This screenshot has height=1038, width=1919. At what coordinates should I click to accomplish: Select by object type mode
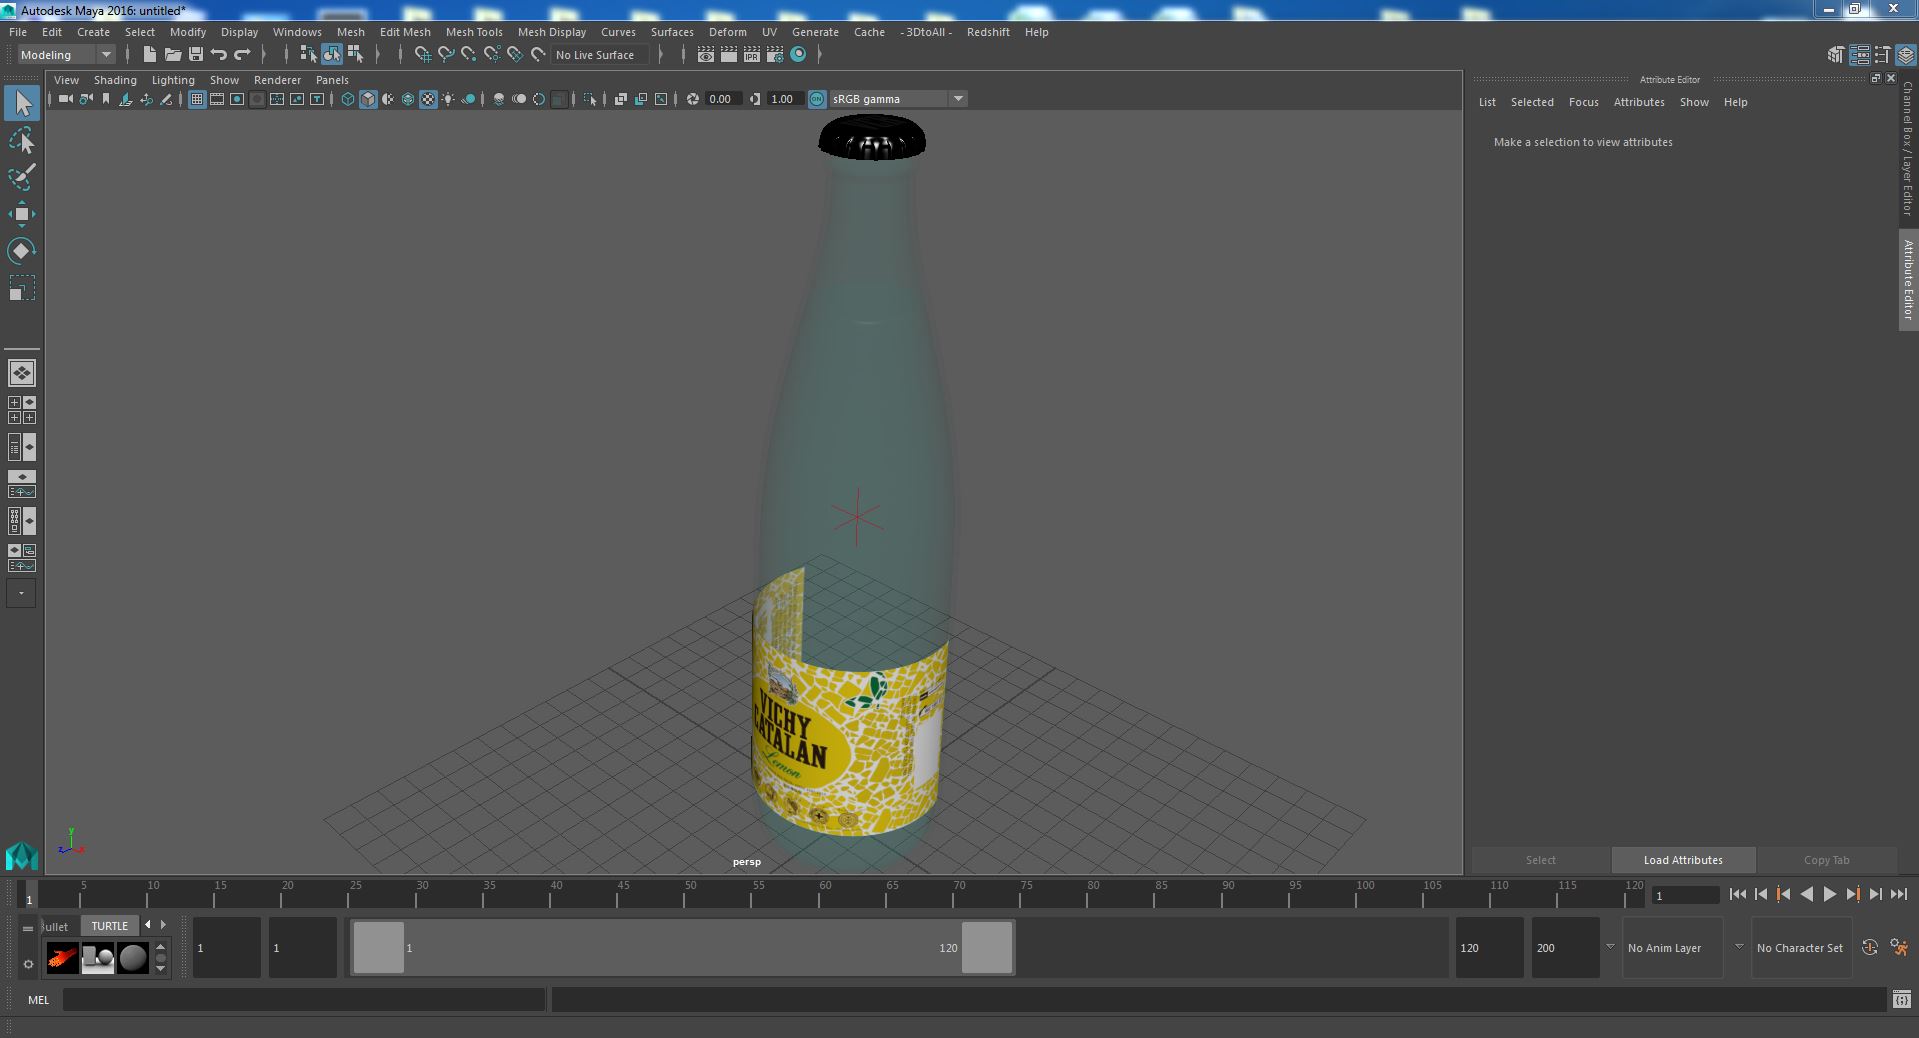click(x=331, y=55)
